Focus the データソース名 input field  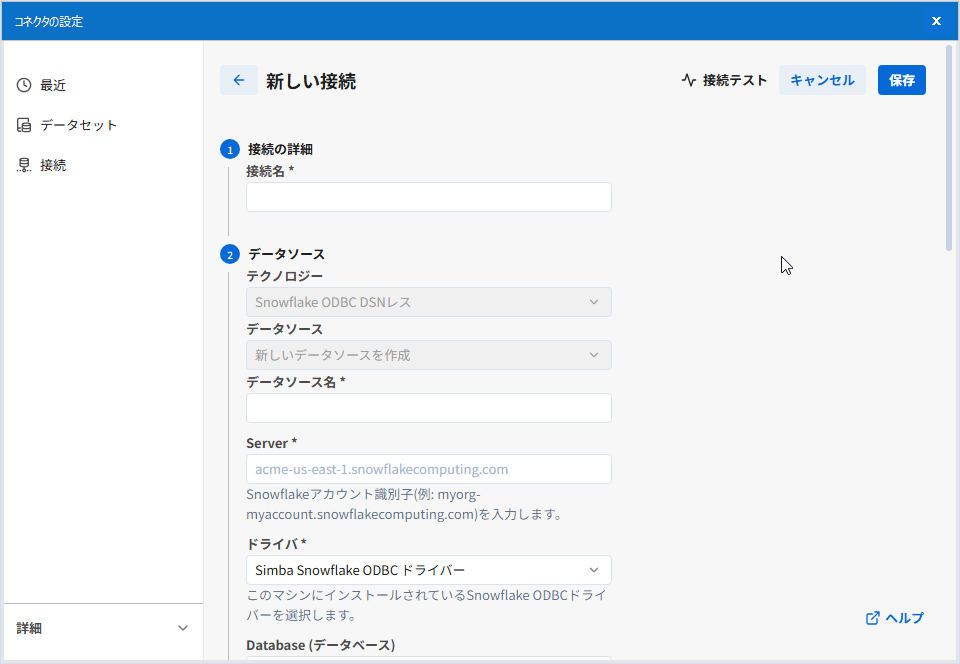(429, 408)
